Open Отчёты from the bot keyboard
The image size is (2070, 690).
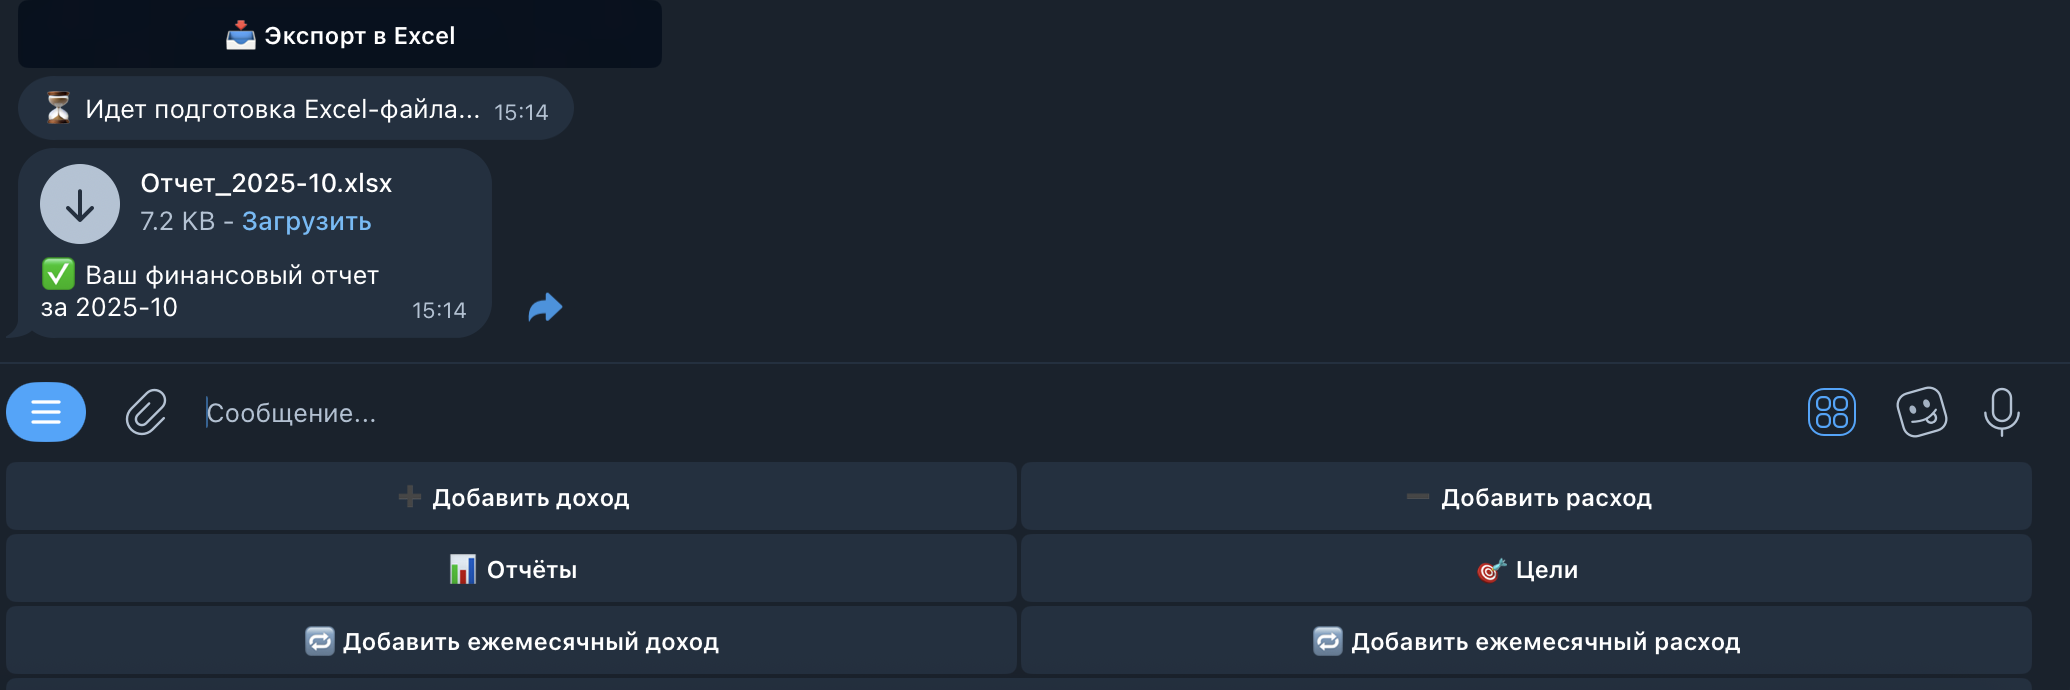tap(512, 569)
